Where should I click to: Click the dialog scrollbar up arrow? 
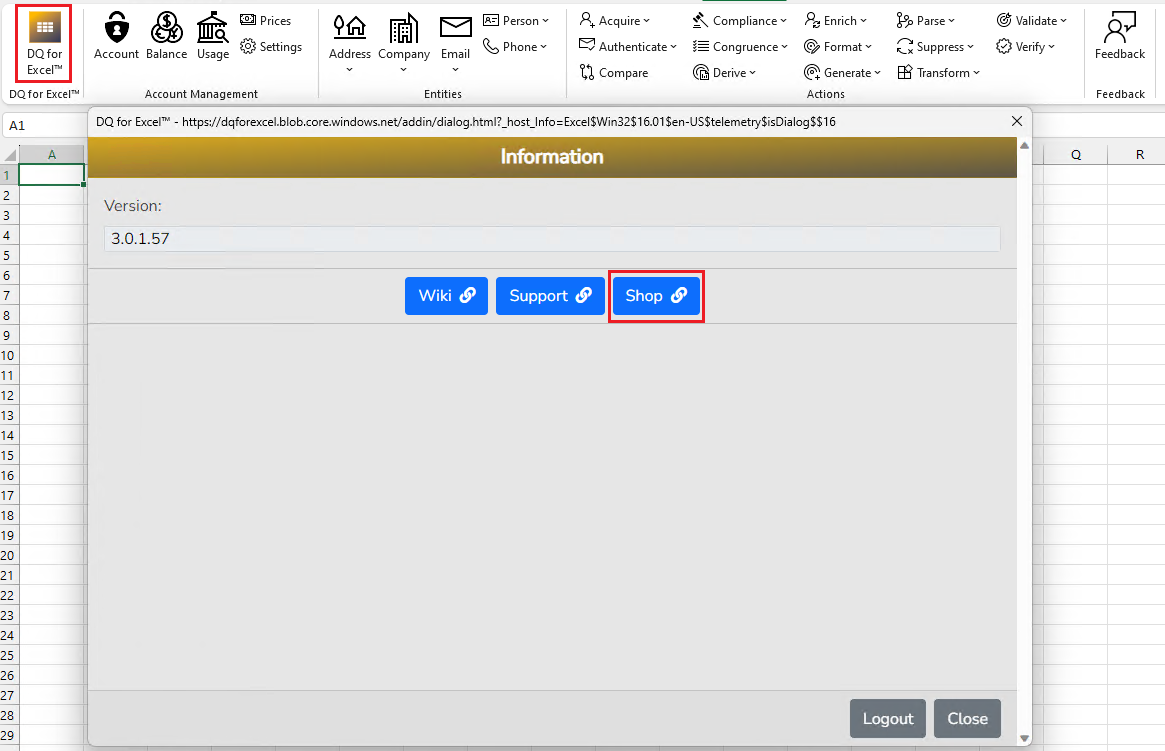point(1025,145)
